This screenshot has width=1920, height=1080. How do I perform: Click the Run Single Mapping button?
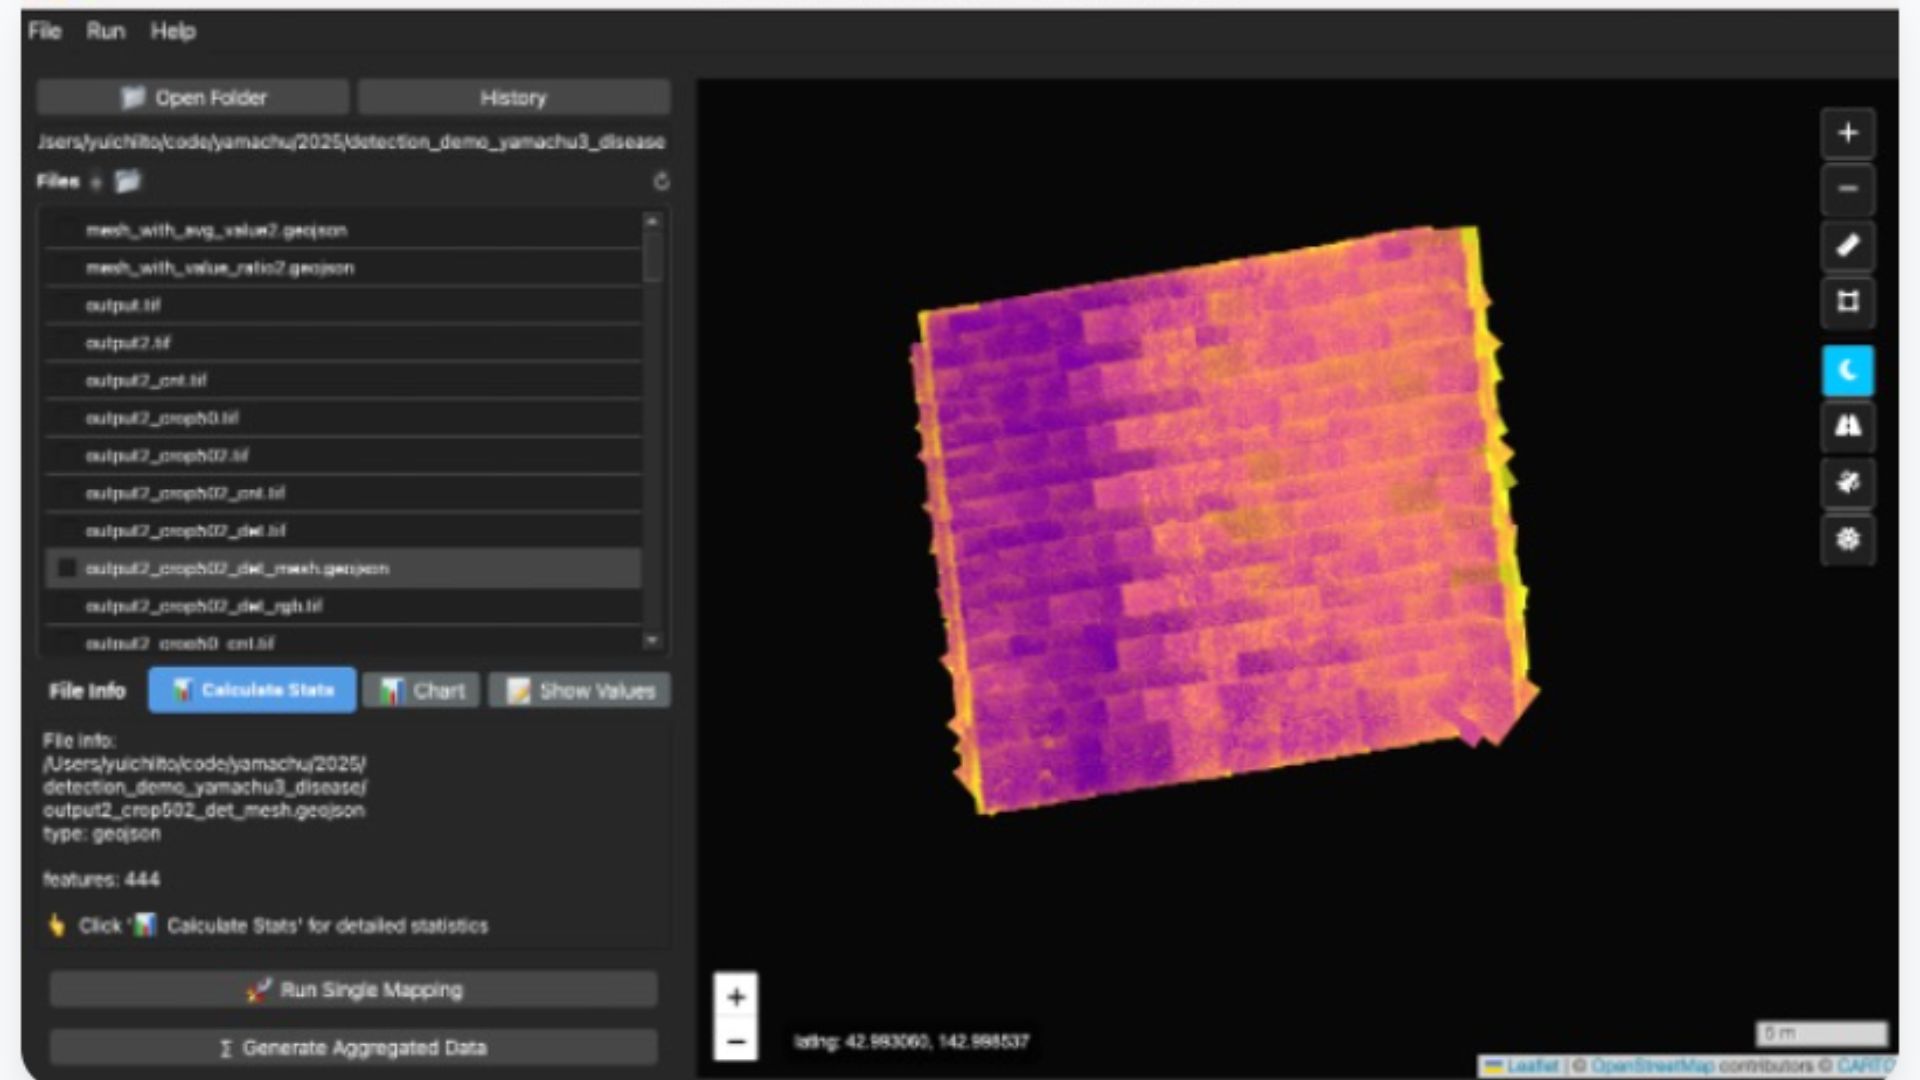click(358, 990)
